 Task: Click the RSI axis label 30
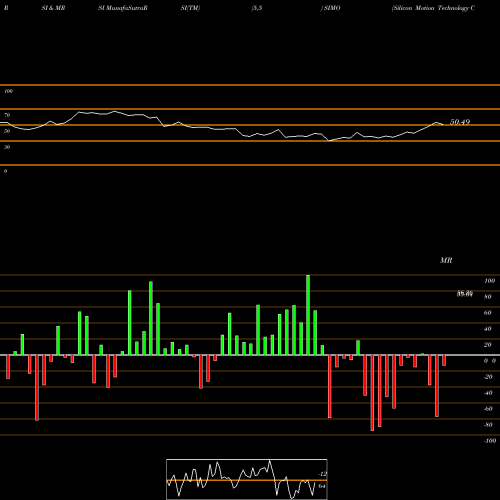point(7,147)
